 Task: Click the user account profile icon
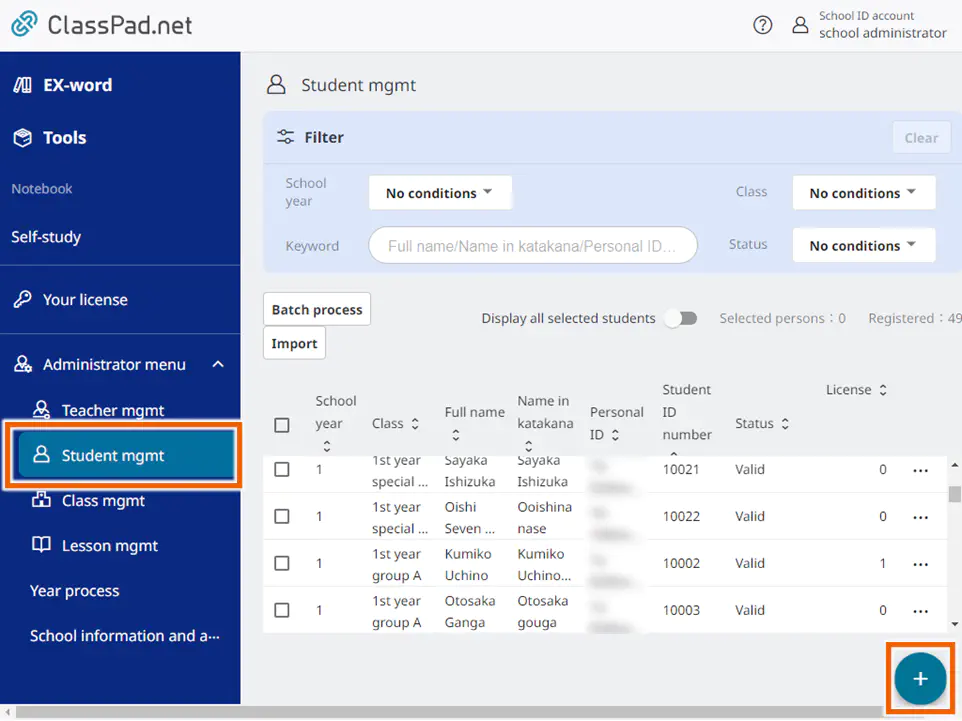point(800,25)
